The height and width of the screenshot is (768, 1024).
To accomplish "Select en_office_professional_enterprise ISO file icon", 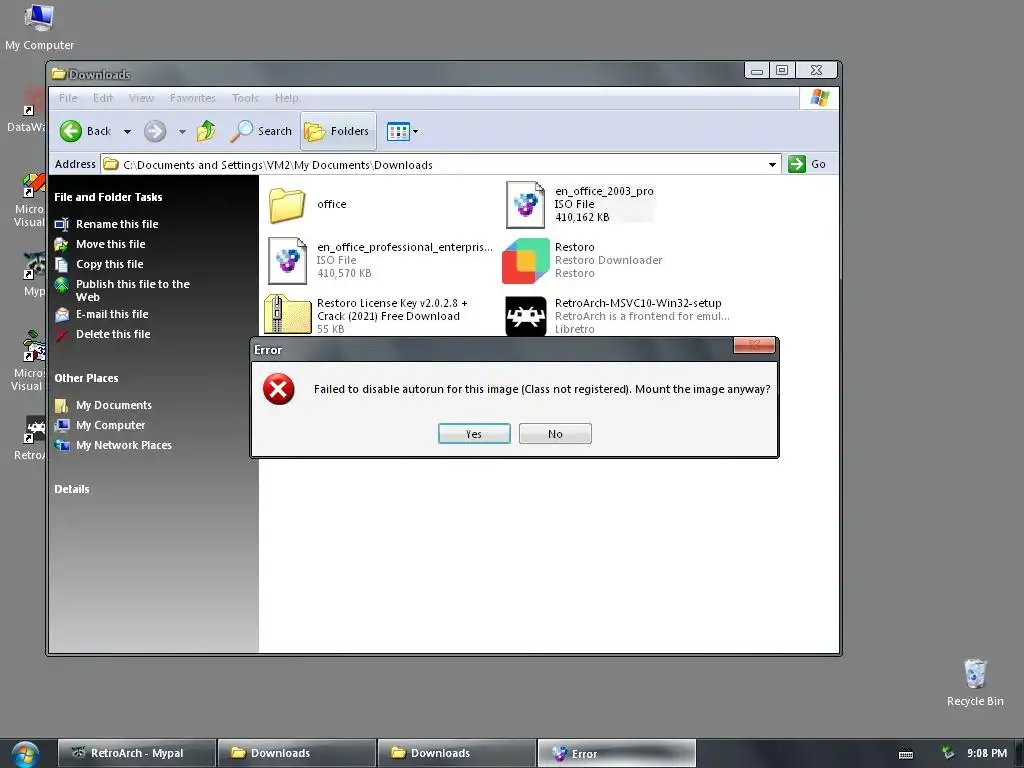I will (x=287, y=261).
